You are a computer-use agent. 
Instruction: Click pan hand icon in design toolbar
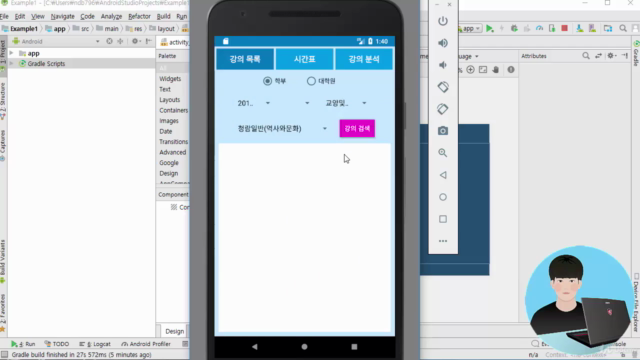[496, 70]
